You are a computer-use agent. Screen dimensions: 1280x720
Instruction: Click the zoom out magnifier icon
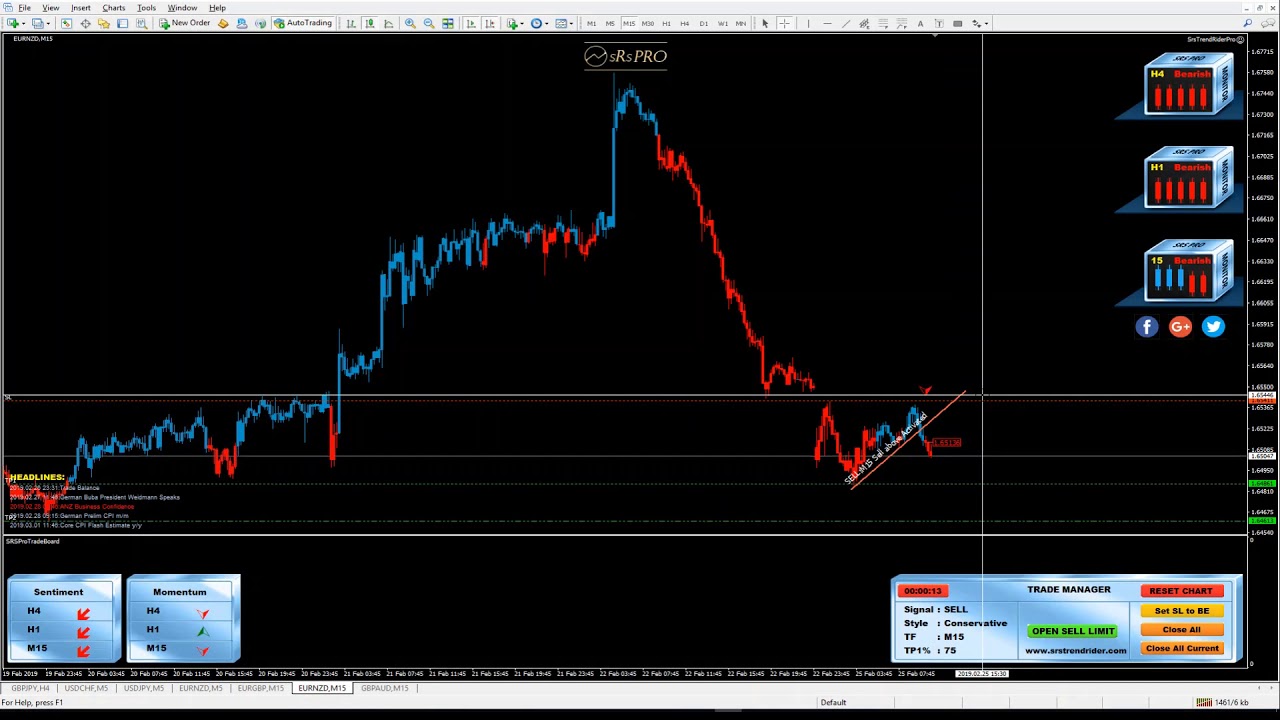pos(429,23)
